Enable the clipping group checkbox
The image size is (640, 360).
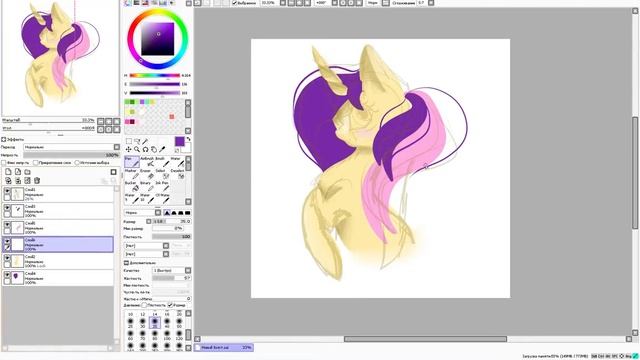(x=36, y=162)
